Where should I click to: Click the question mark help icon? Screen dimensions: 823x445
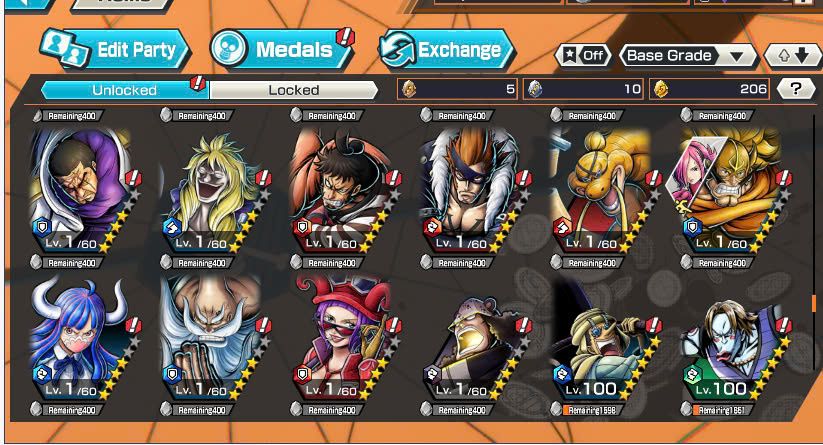(x=796, y=89)
